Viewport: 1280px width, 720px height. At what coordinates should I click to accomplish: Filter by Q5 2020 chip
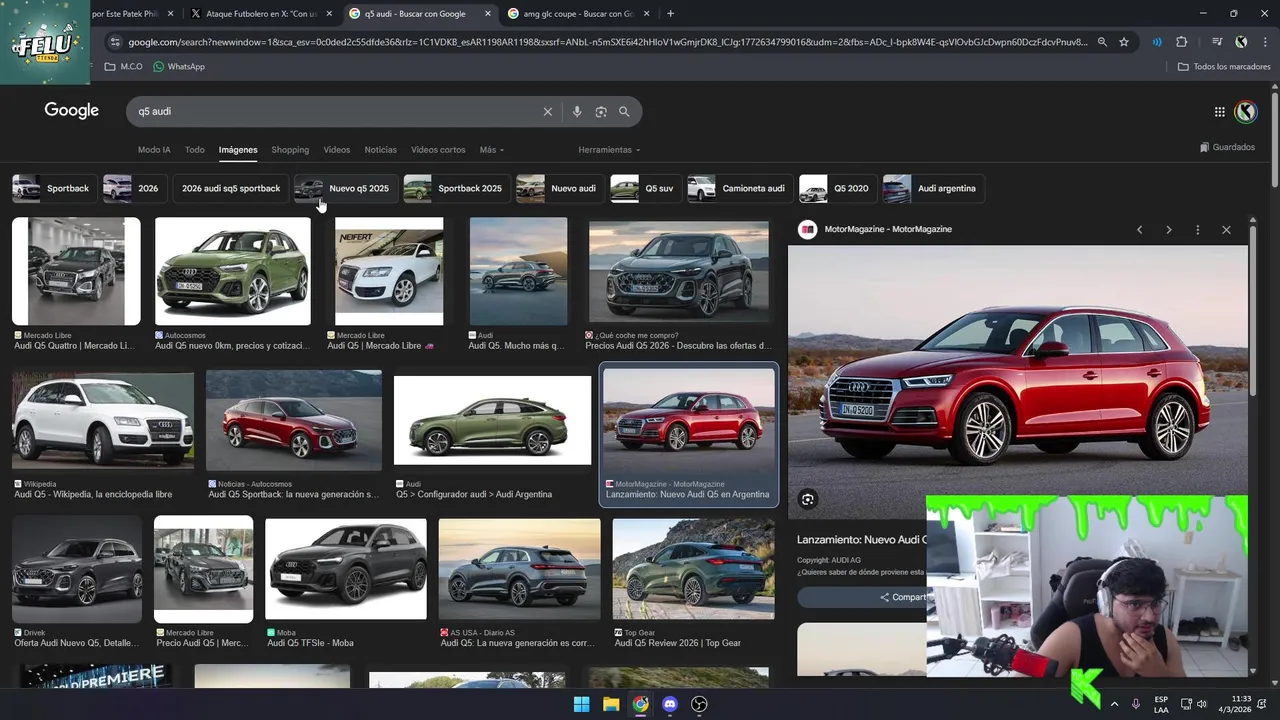pyautogui.click(x=838, y=188)
